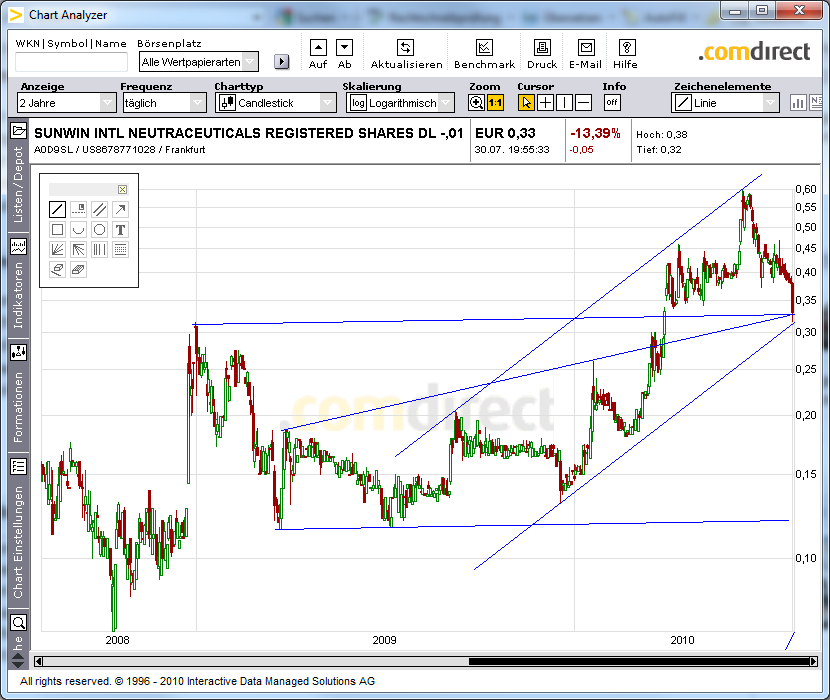Toggle the bar chart volume icon

(x=798, y=103)
